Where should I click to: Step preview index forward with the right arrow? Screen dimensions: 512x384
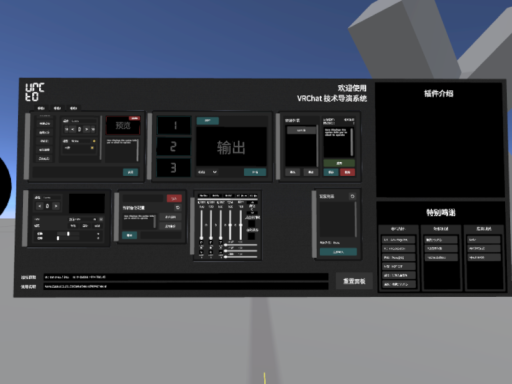tap(86, 129)
